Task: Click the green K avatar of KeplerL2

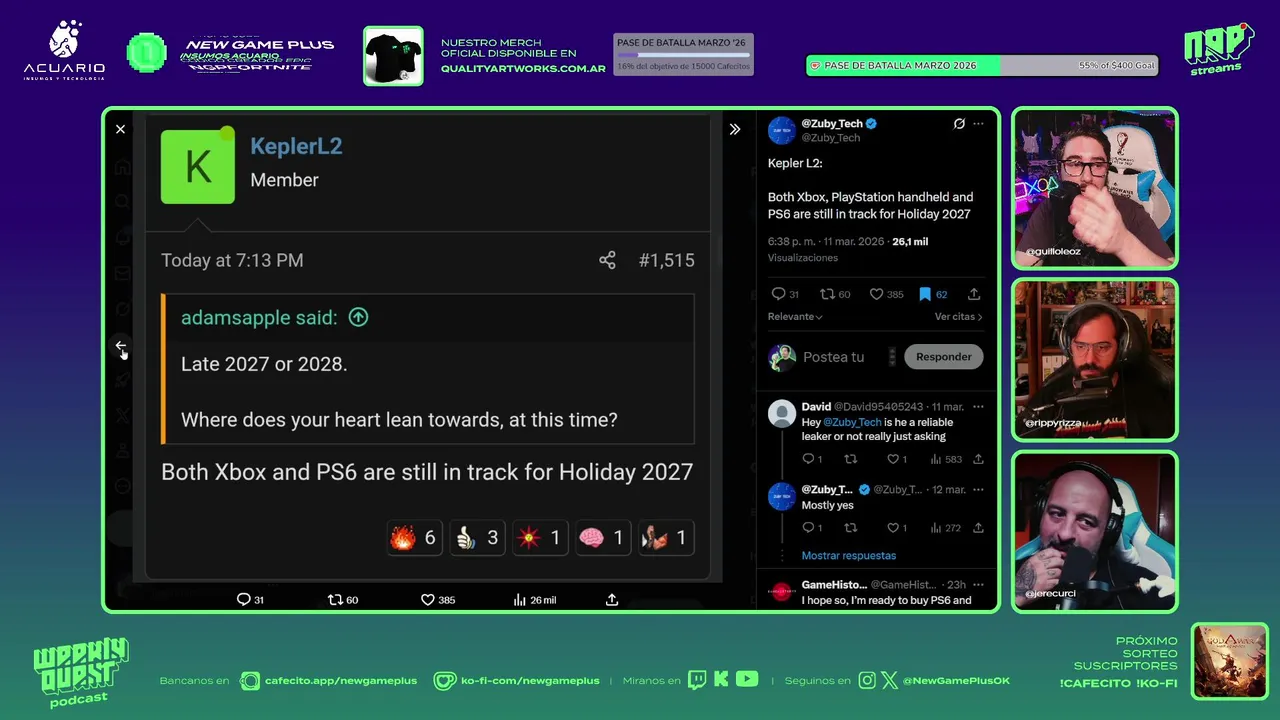Action: tap(198, 167)
